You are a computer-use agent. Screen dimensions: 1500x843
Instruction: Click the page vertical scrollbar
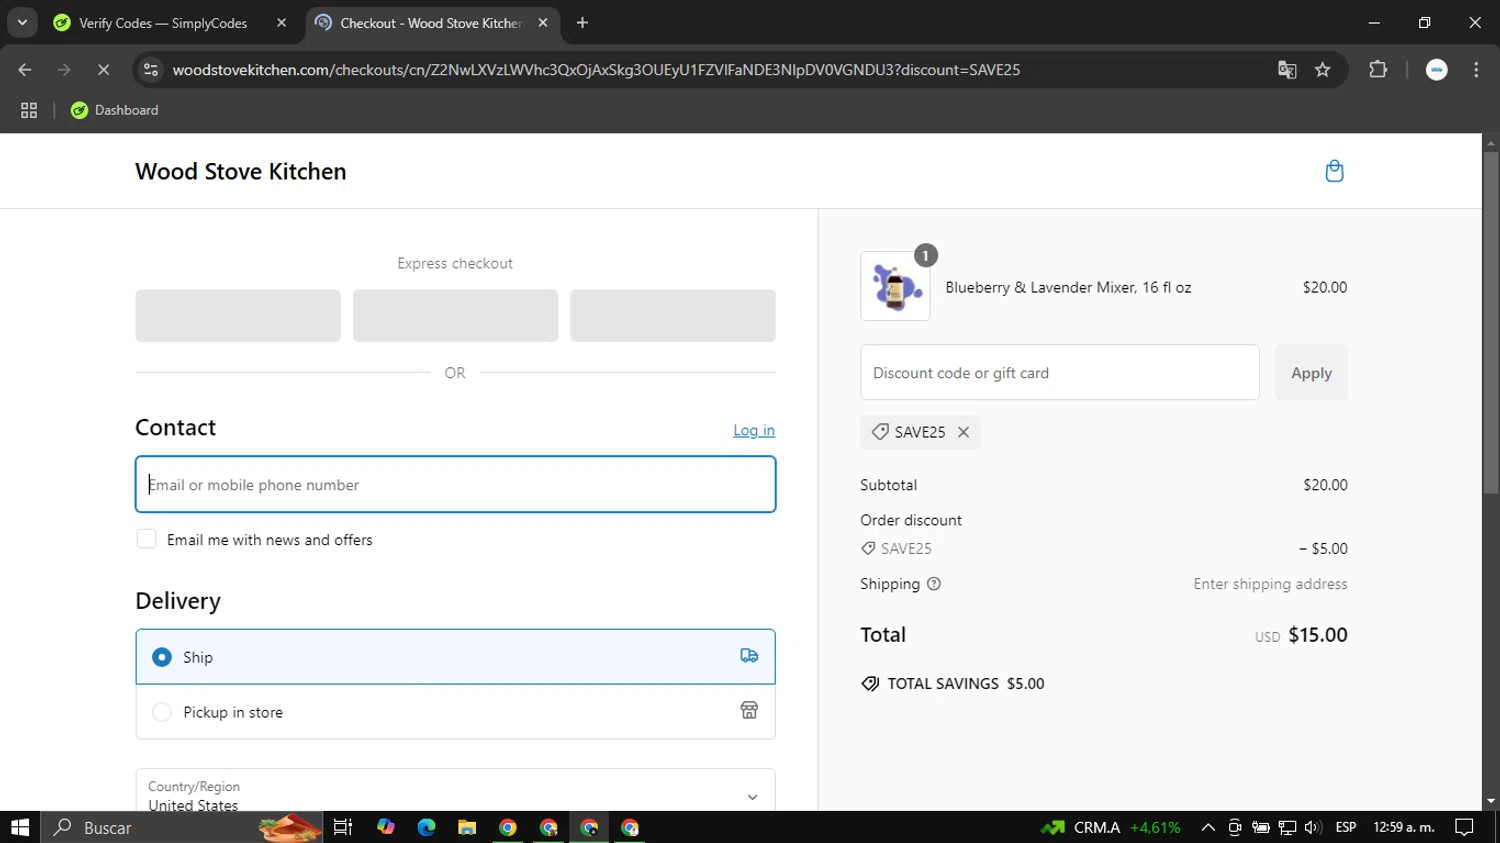pyautogui.click(x=1491, y=323)
